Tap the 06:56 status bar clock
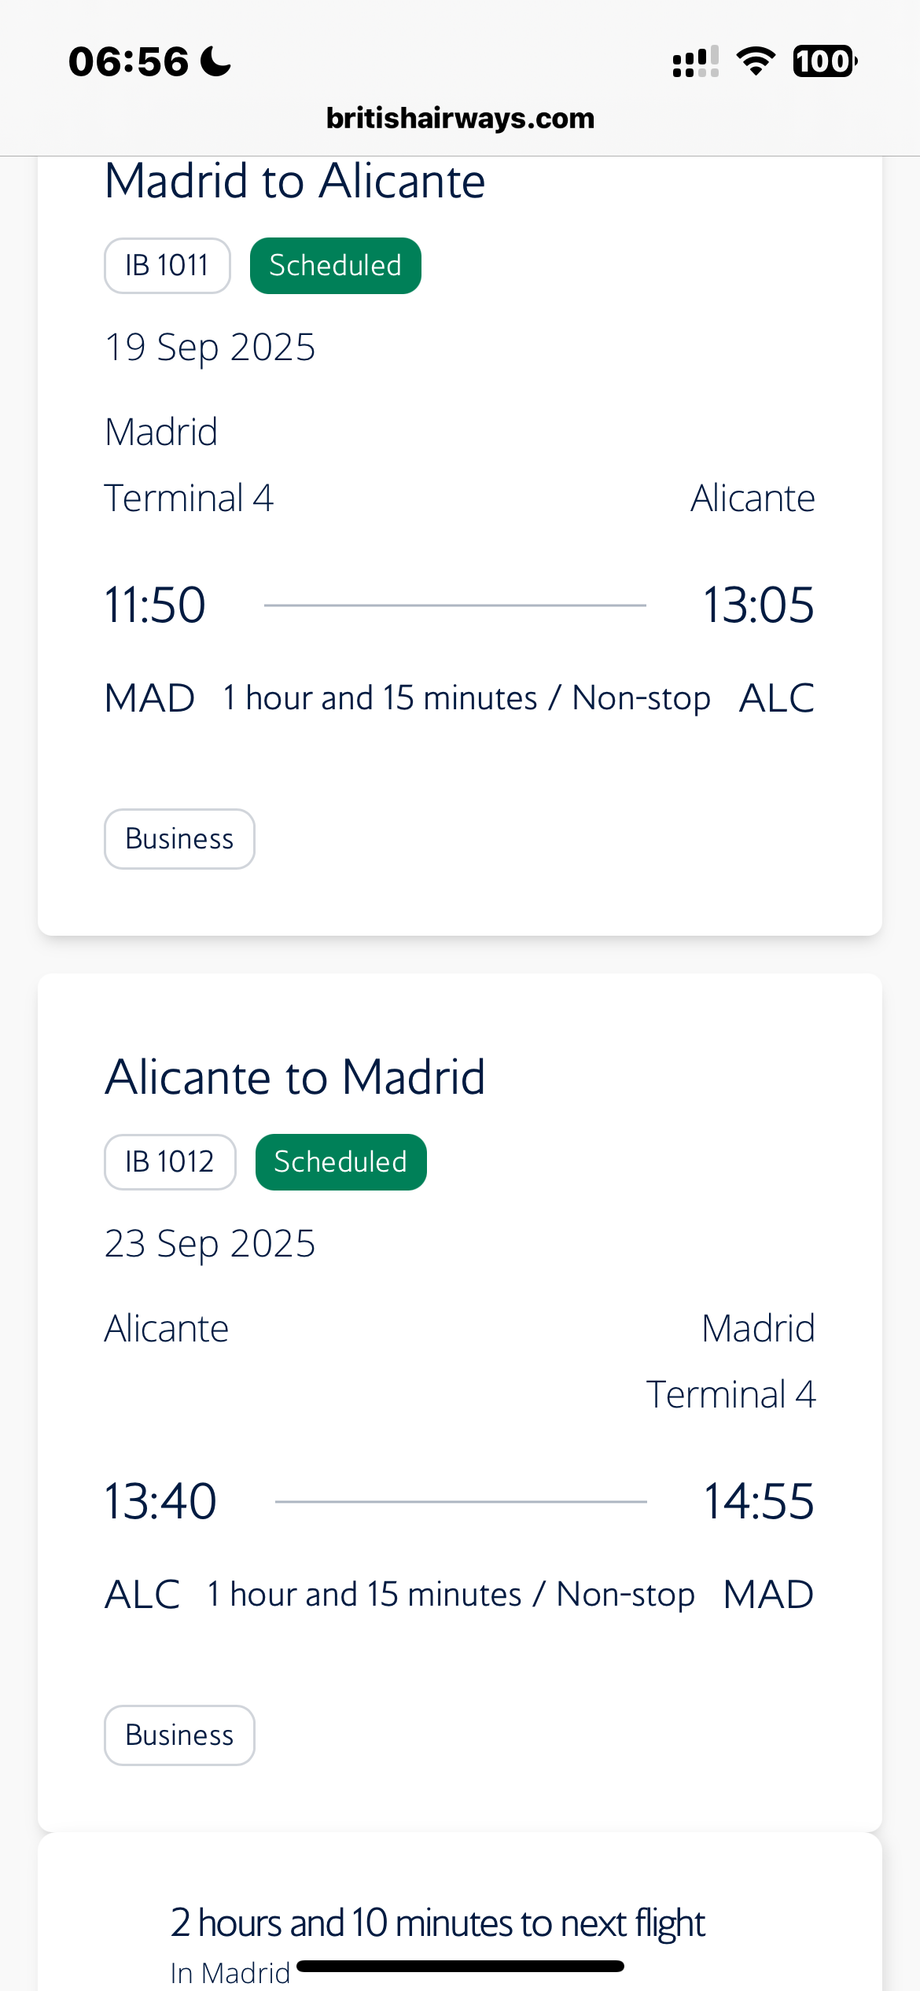This screenshot has height=1991, width=920. click(x=128, y=62)
